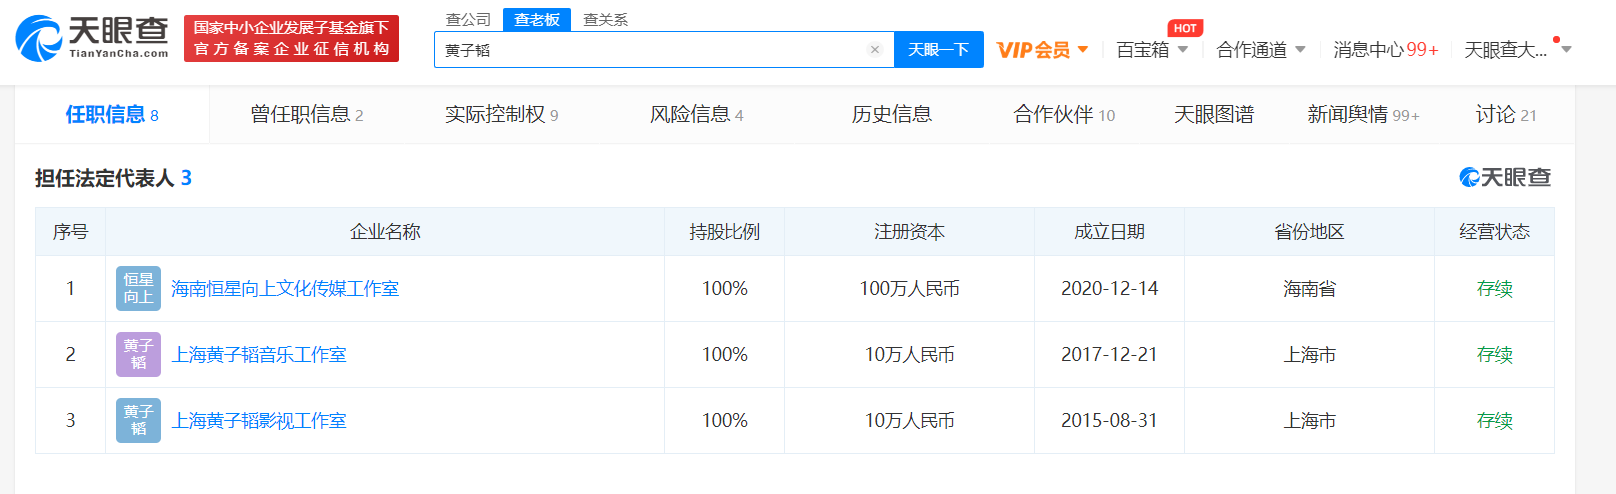The image size is (1616, 494).
Task: Open 上海黄子韬影视工作室 link
Action: point(259,421)
